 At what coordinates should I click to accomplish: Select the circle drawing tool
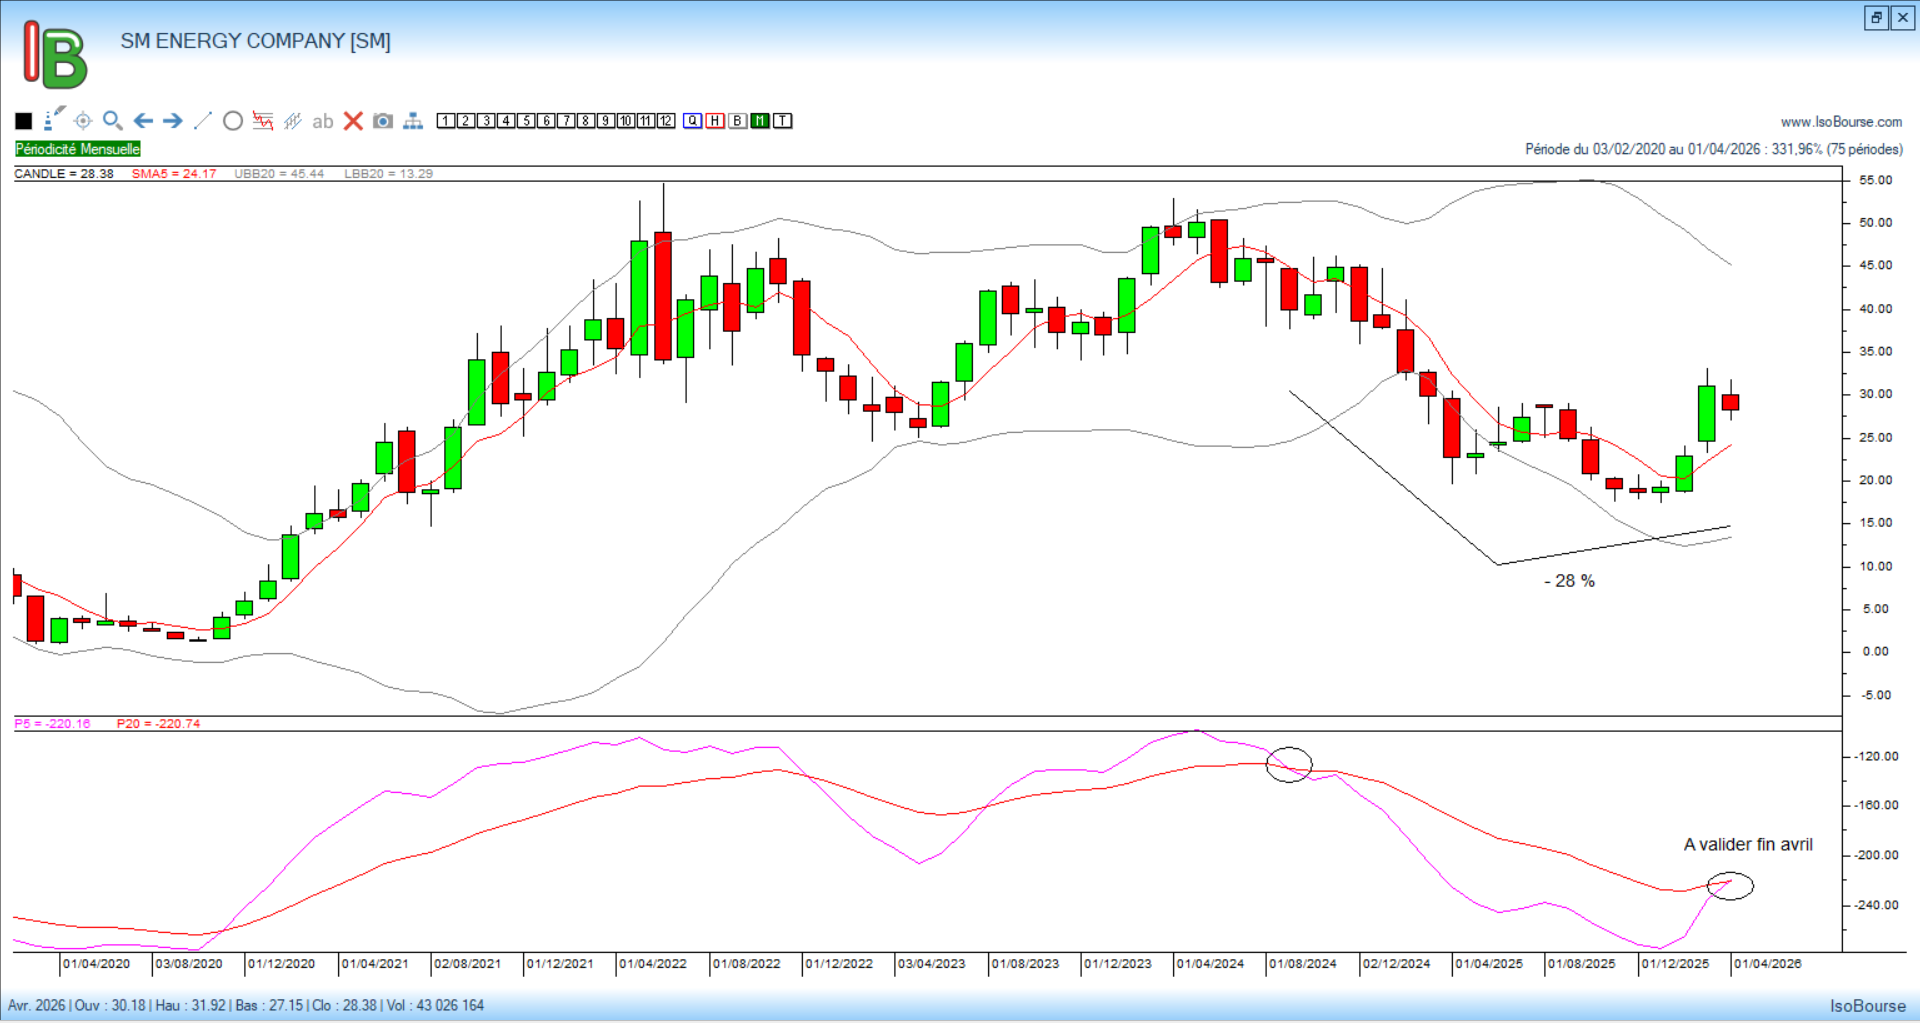tap(233, 121)
